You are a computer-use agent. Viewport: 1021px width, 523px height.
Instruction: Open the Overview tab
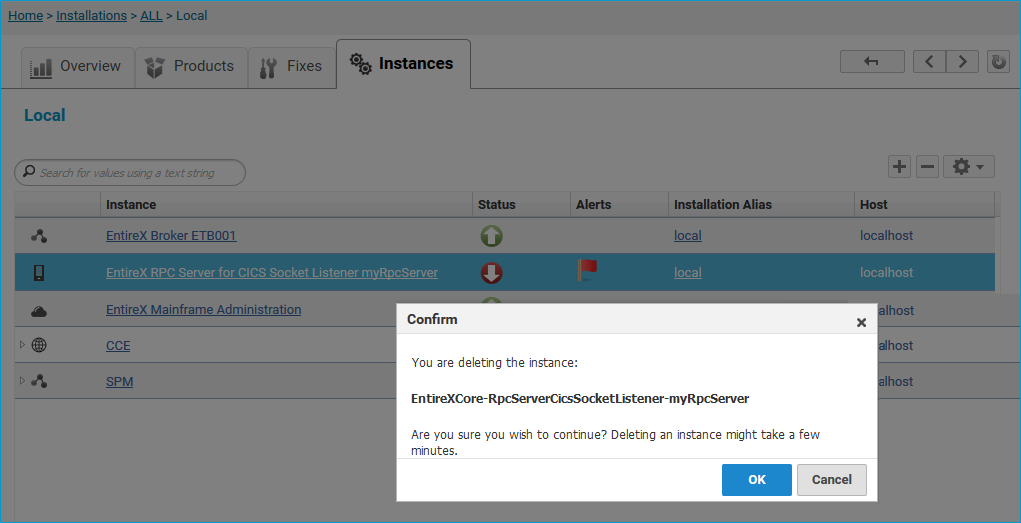point(77,67)
